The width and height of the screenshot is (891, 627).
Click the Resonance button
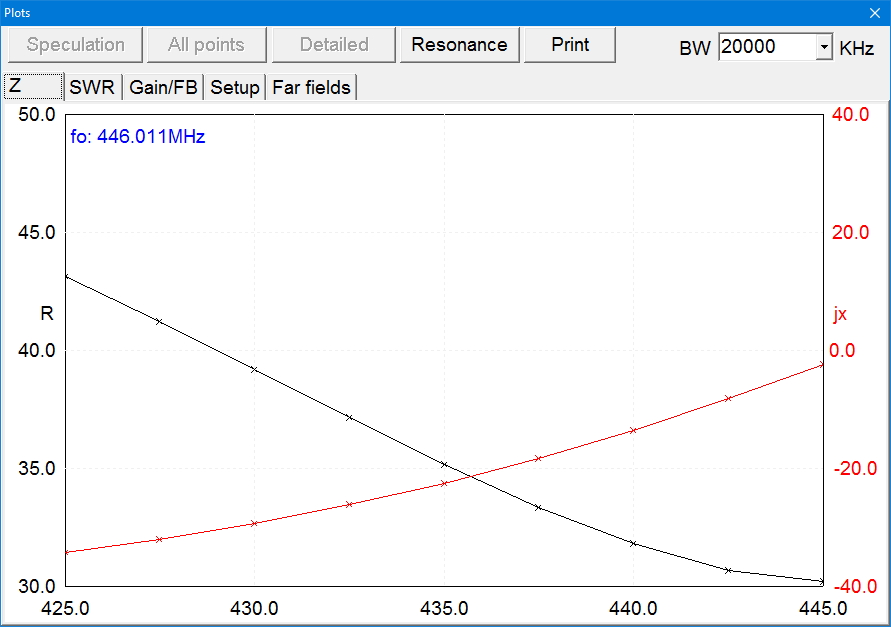tap(459, 45)
